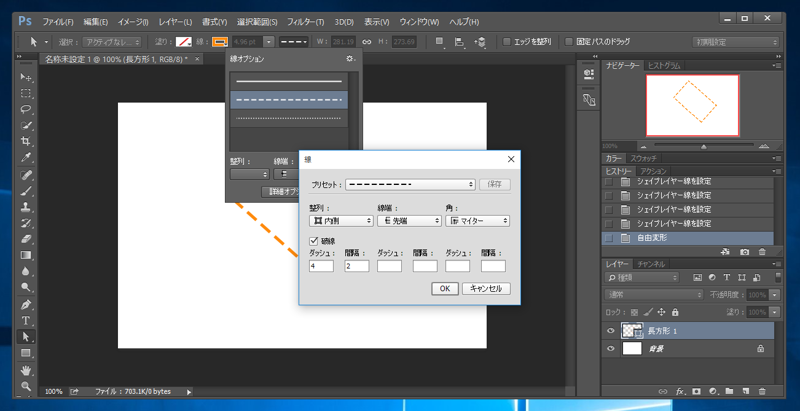Toggle history brush source for 自由変形
This screenshot has width=800, height=411.
click(x=608, y=238)
